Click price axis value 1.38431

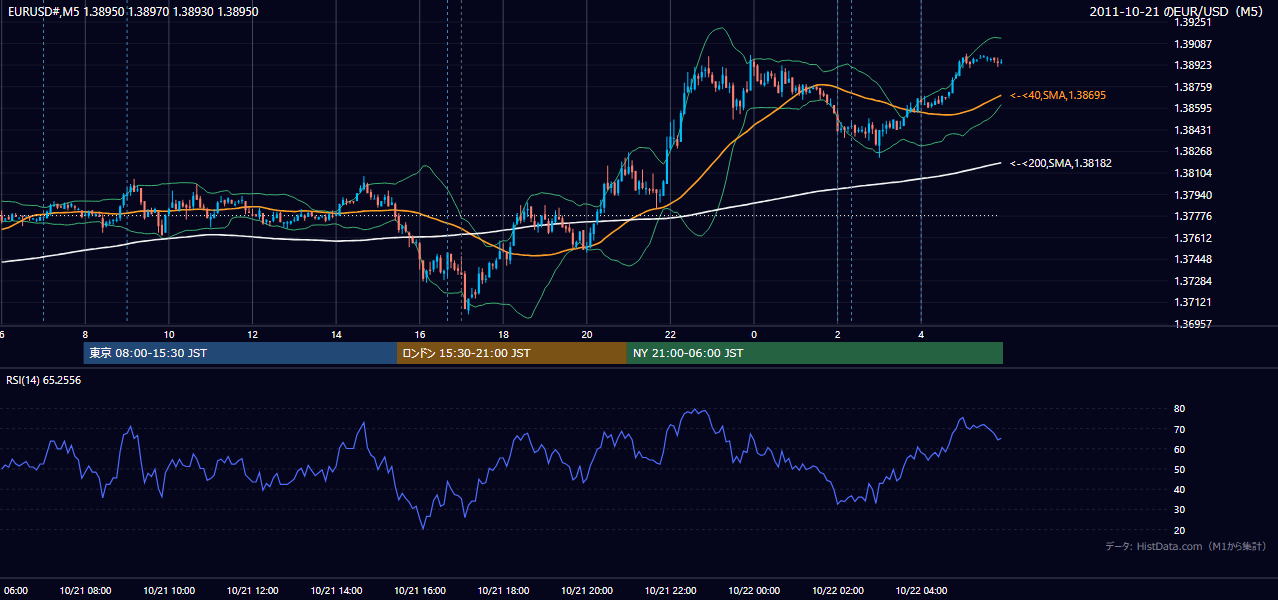(1192, 130)
